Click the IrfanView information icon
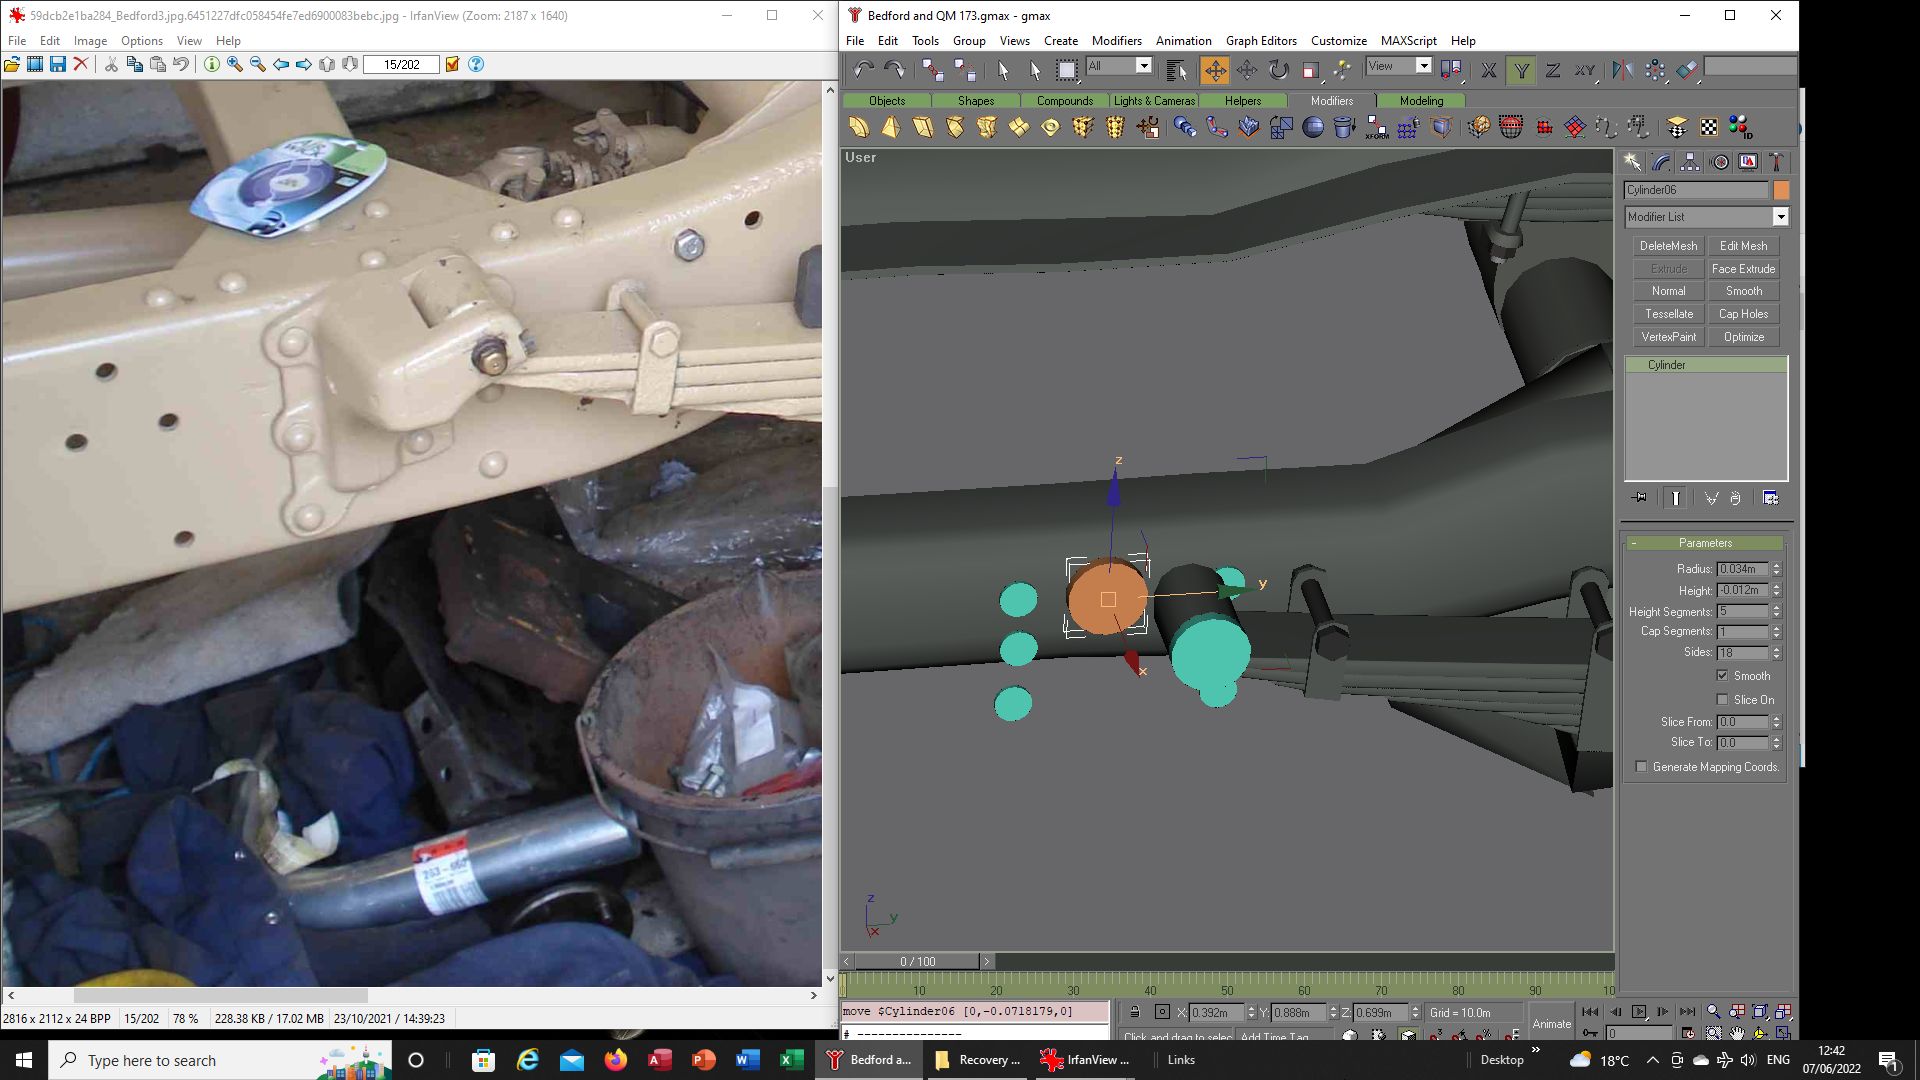The width and height of the screenshot is (1920, 1080). pos(212,64)
